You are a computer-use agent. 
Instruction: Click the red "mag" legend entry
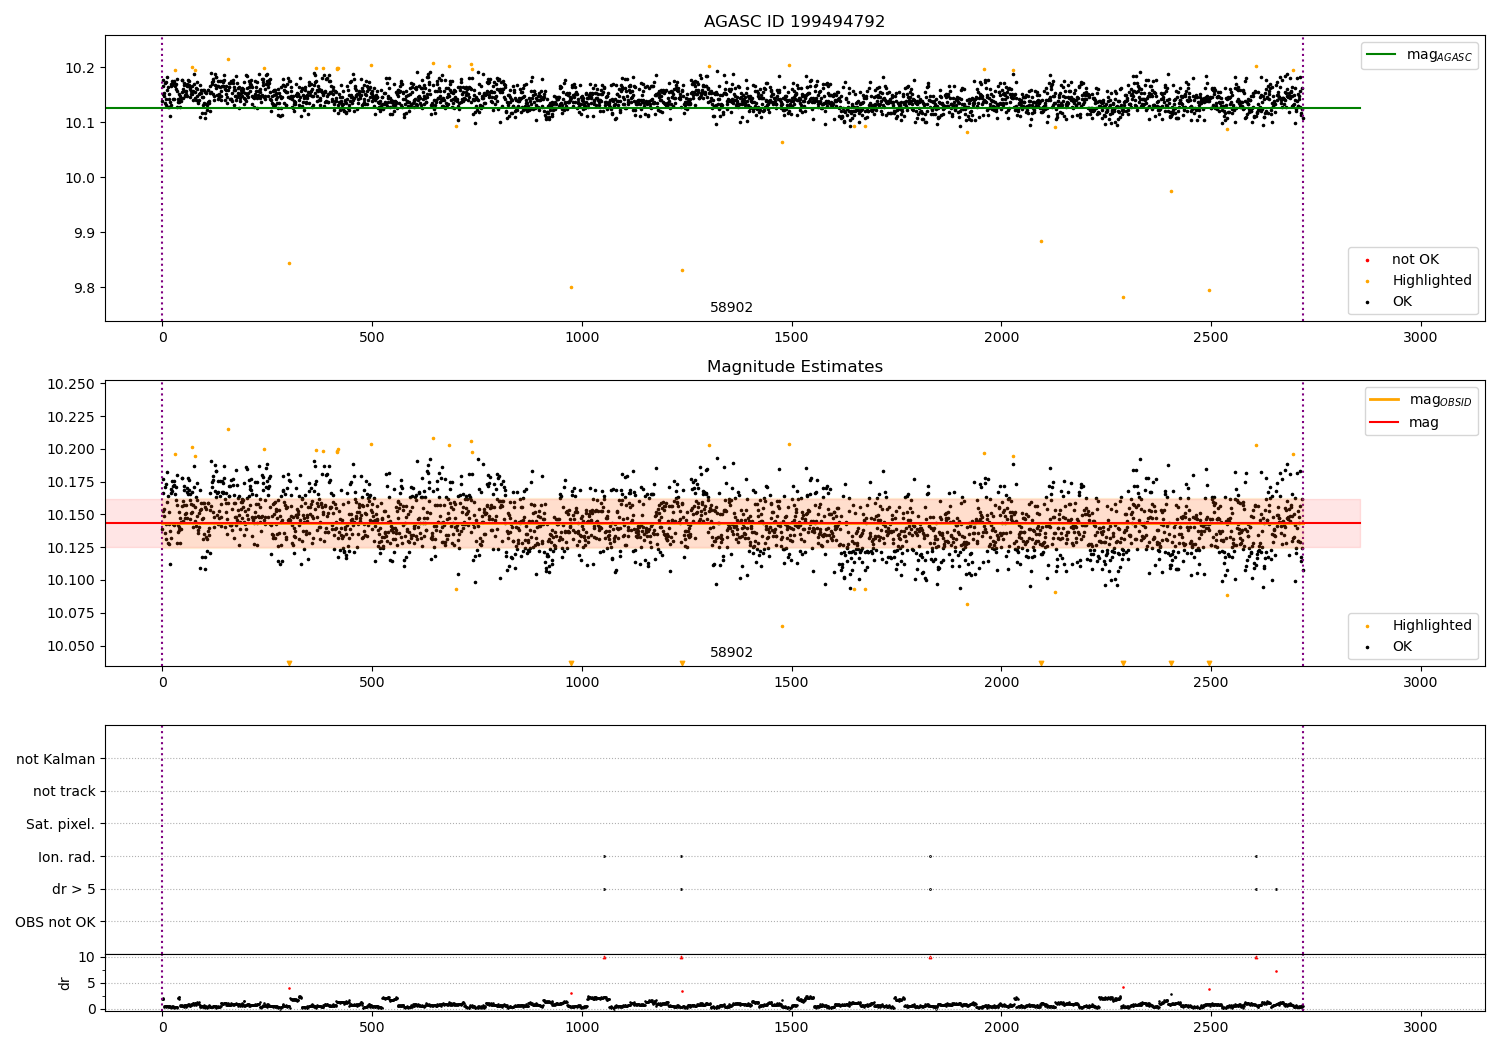pos(1405,422)
